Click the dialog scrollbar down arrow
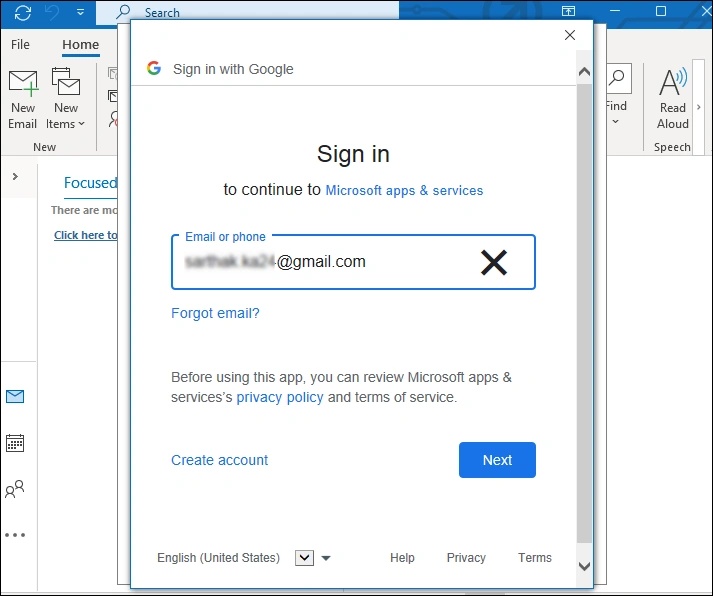The height and width of the screenshot is (596, 713). pos(584,566)
